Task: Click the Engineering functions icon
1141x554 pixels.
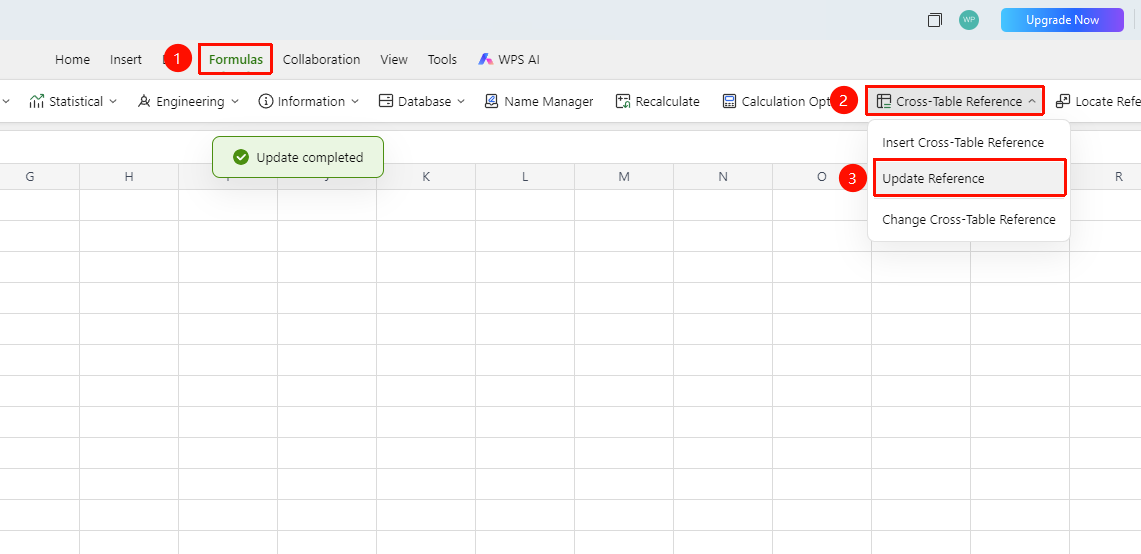Action: (x=144, y=101)
